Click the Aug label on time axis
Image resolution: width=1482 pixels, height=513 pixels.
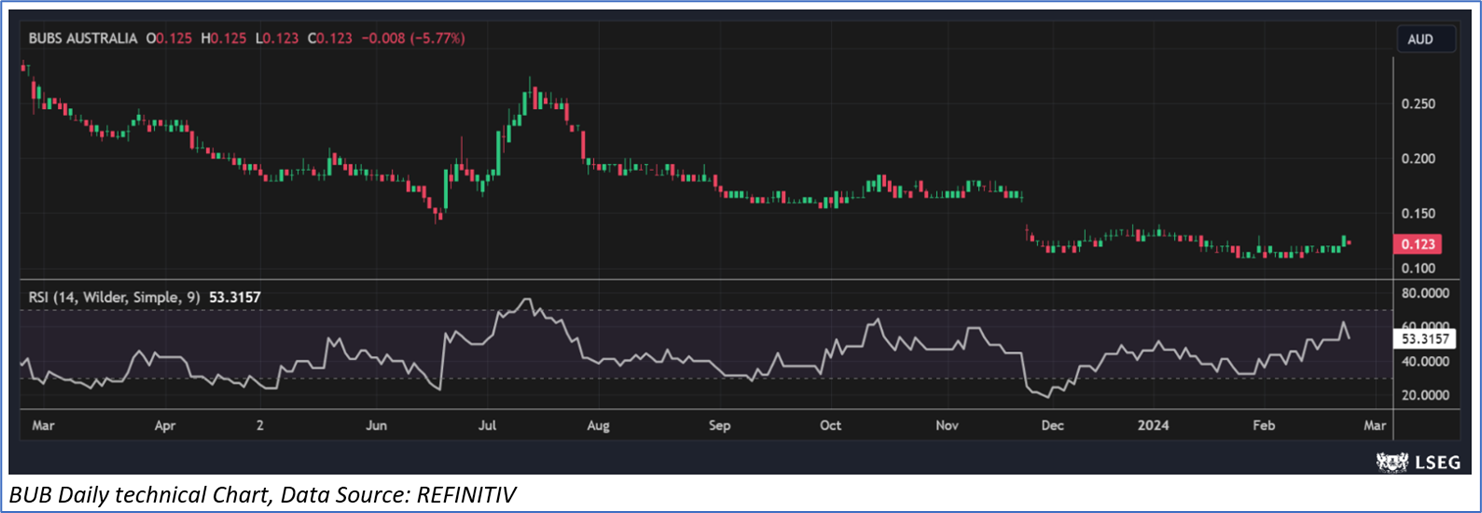[598, 425]
